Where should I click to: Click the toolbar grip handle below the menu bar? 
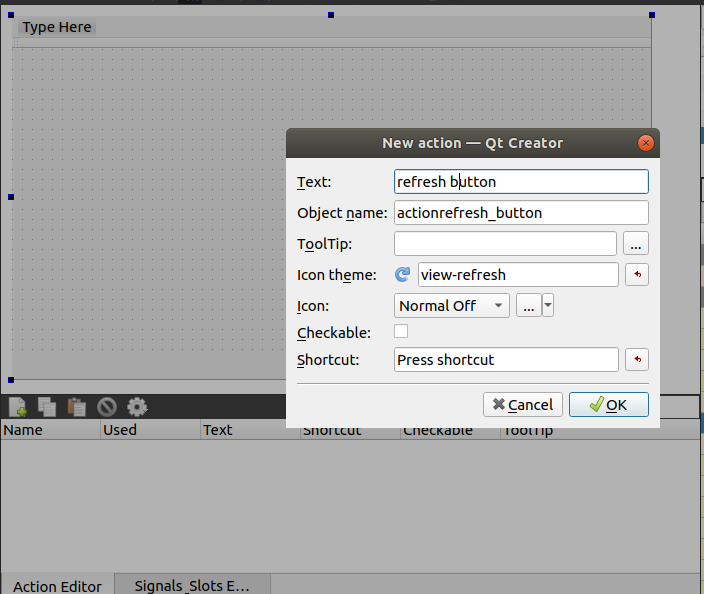point(16,43)
